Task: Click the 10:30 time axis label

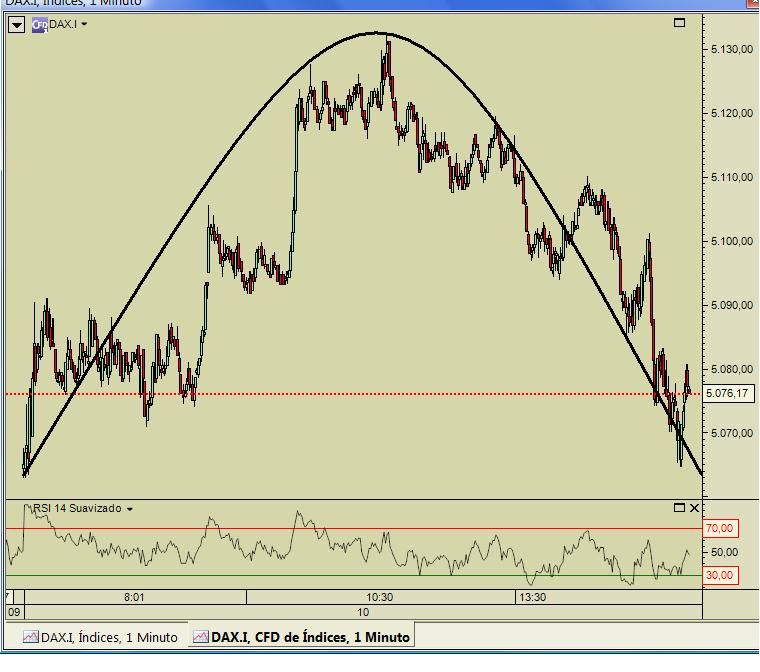Action: [380, 597]
